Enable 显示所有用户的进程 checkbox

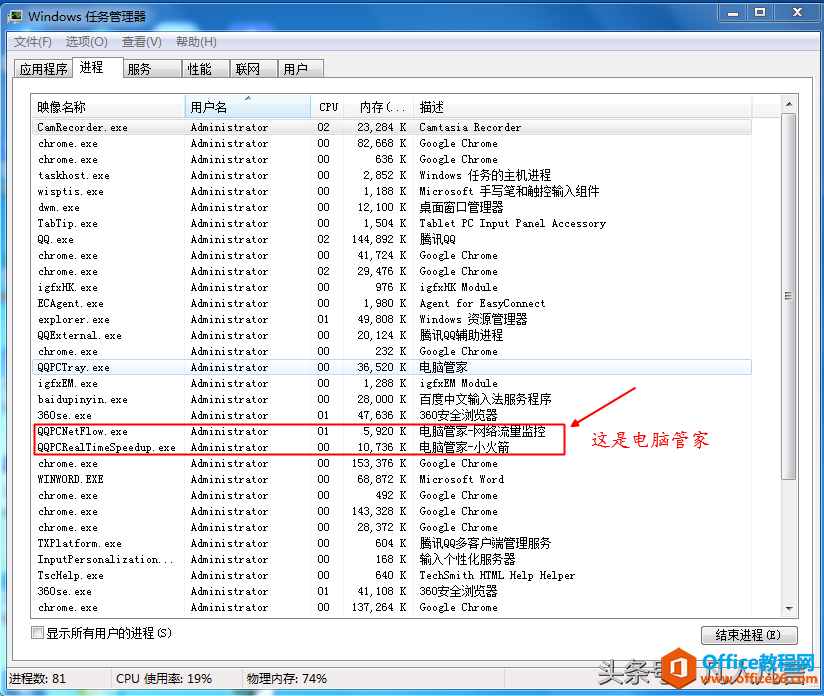(37, 632)
